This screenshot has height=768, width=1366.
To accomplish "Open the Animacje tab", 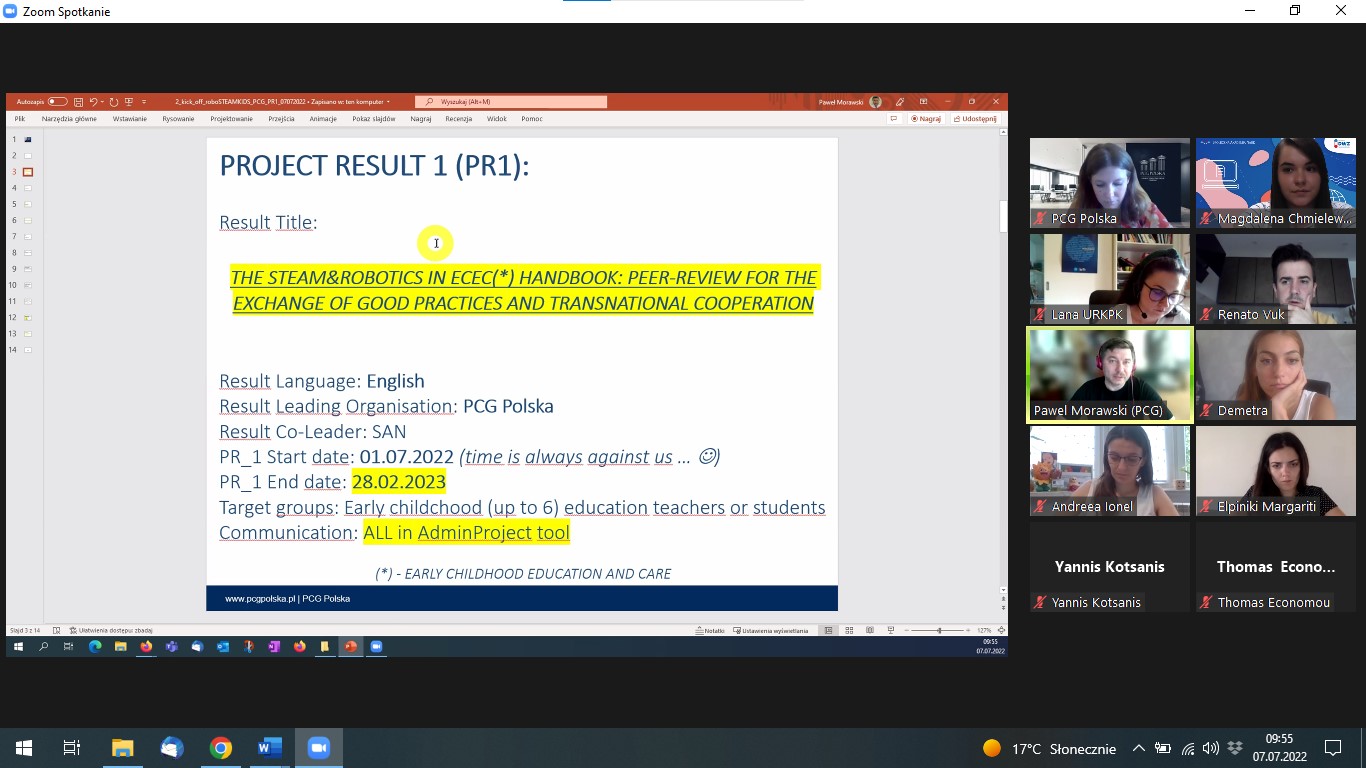I will pyautogui.click(x=323, y=118).
